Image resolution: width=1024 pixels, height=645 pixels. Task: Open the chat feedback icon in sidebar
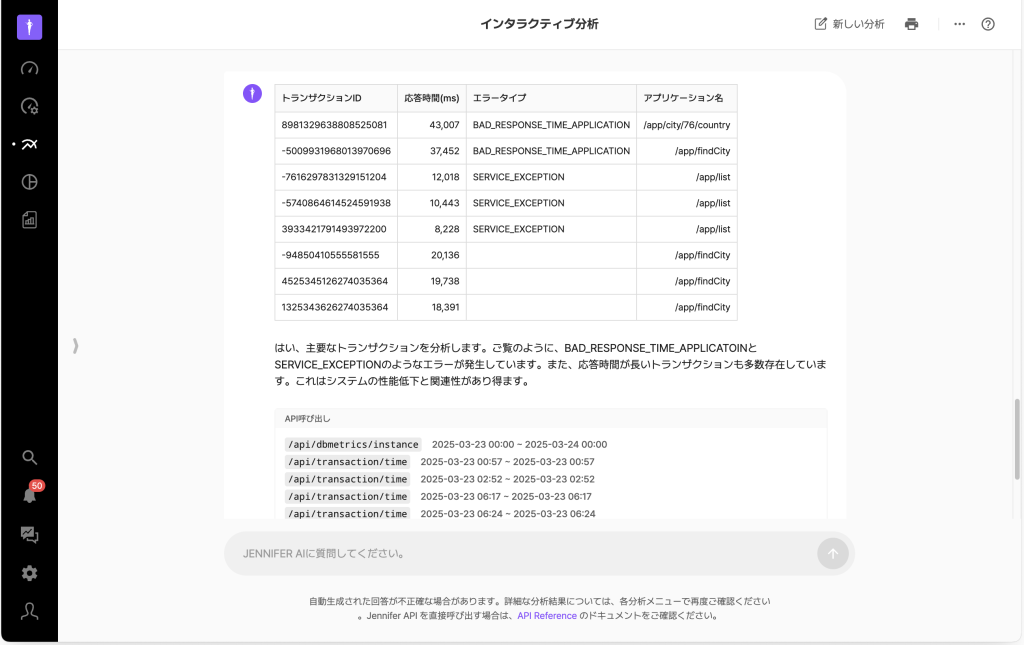click(x=29, y=535)
